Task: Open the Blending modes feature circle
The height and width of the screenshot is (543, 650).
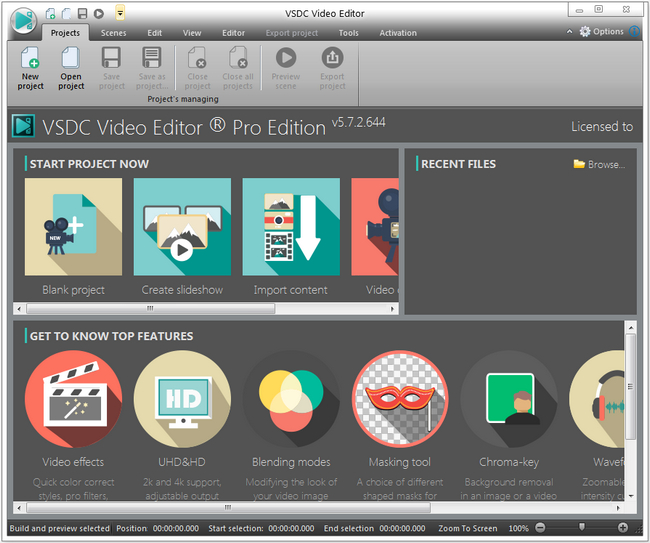Action: pyautogui.click(x=291, y=399)
